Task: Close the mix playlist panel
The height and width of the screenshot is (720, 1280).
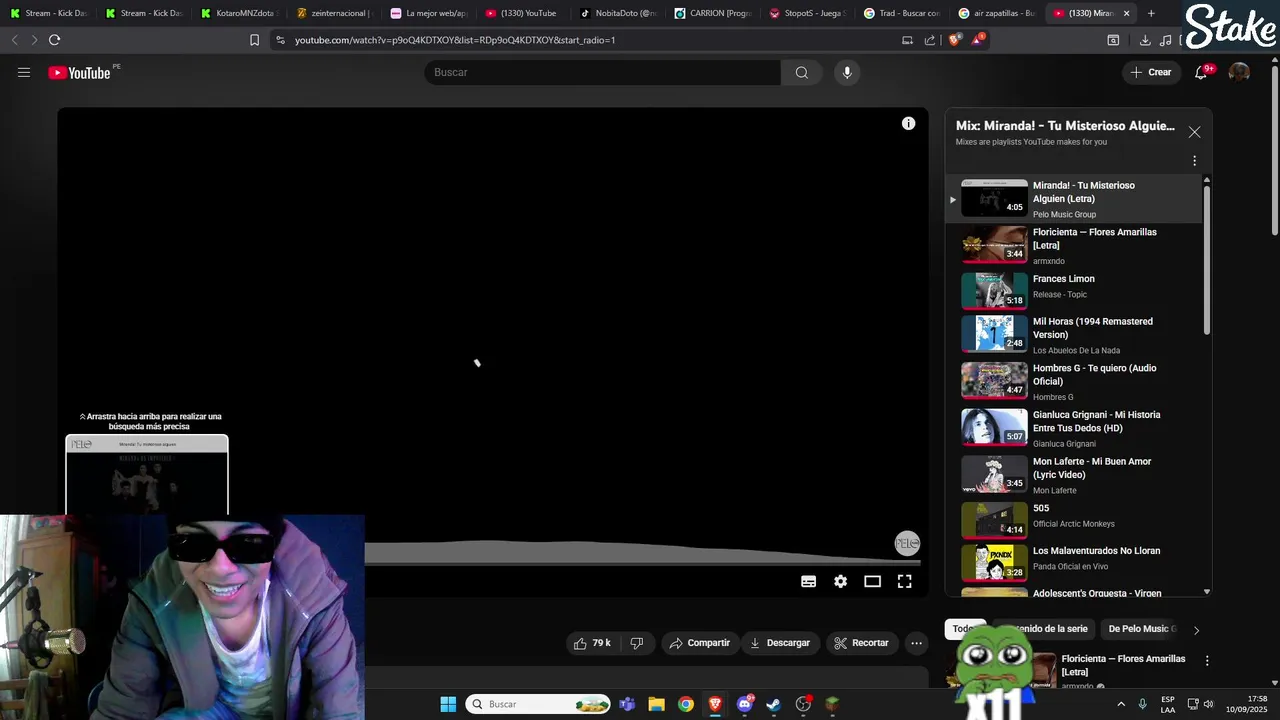Action: [x=1194, y=132]
